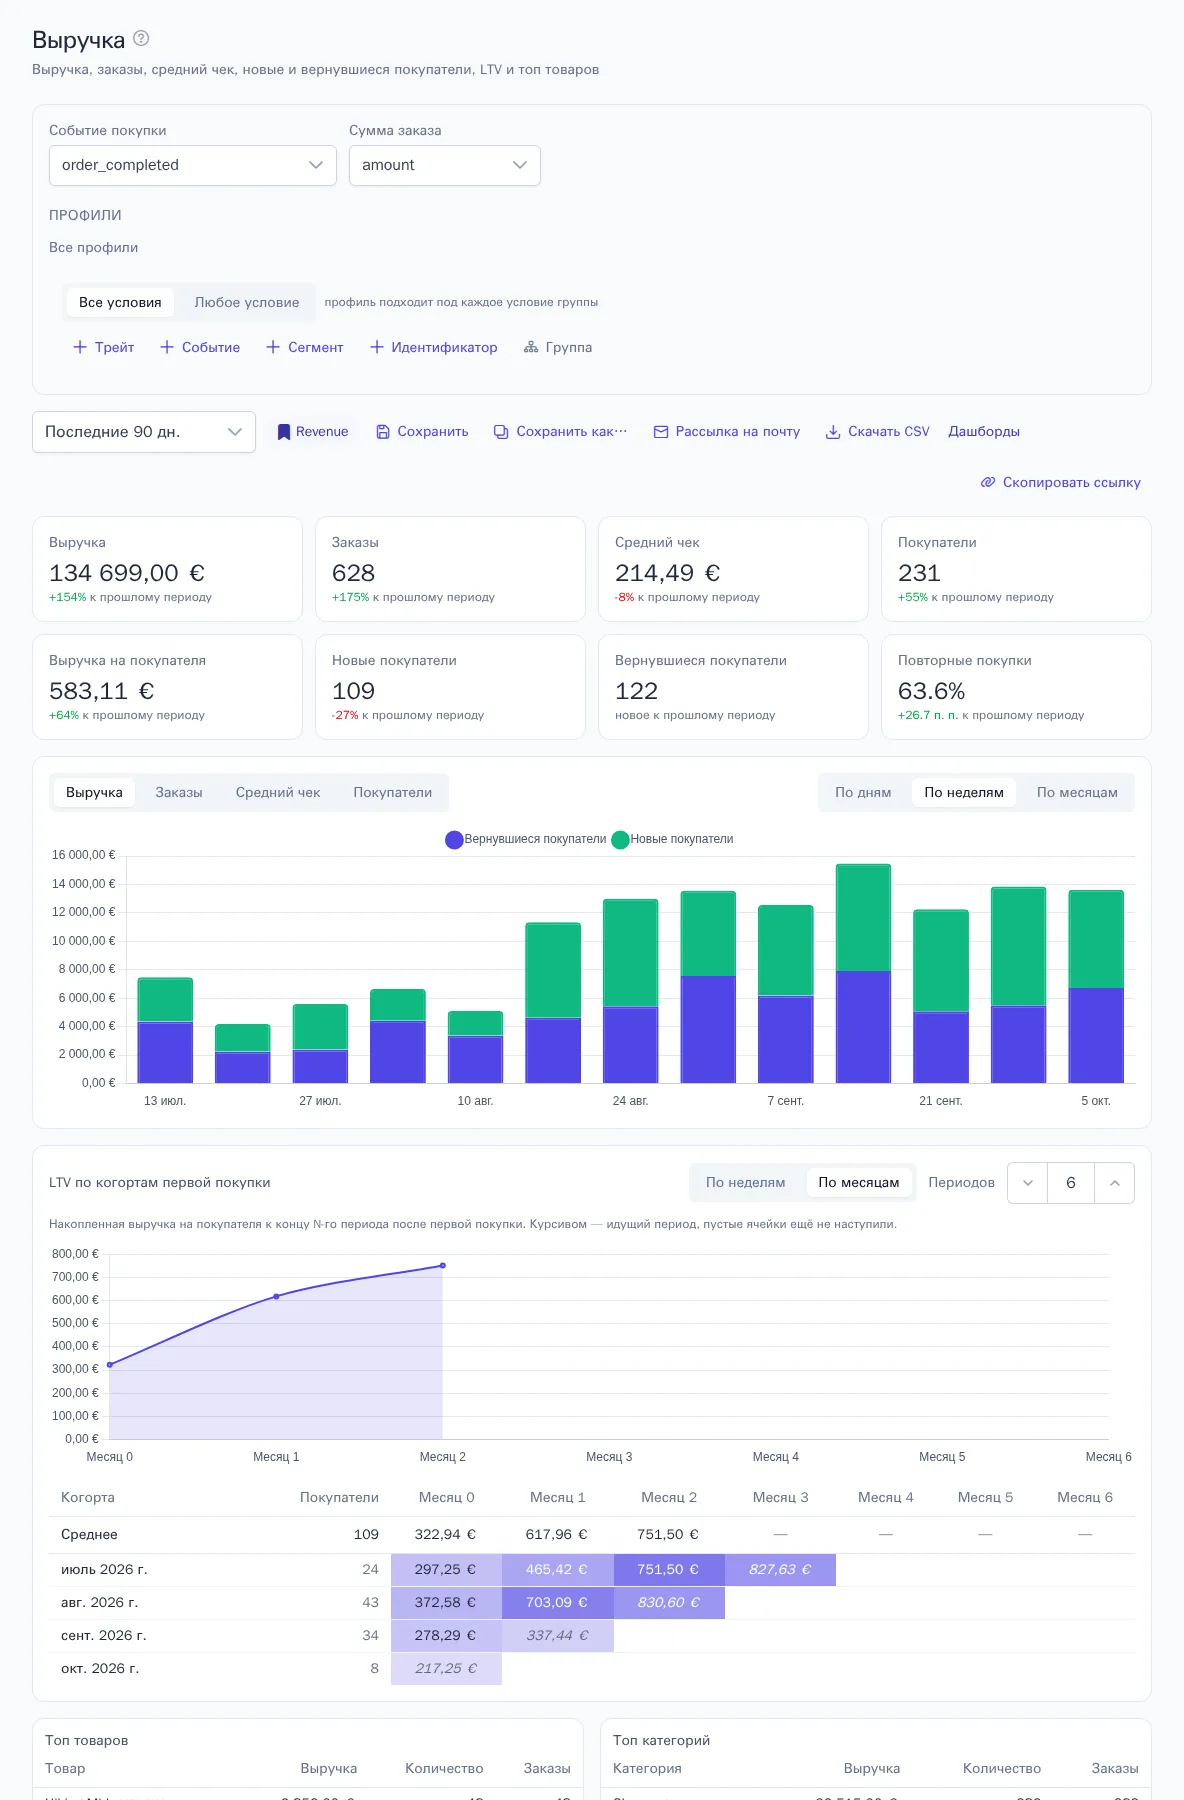The image size is (1184, 1800).
Task: Click the plus icon next to Сегмент
Action: [x=273, y=347]
